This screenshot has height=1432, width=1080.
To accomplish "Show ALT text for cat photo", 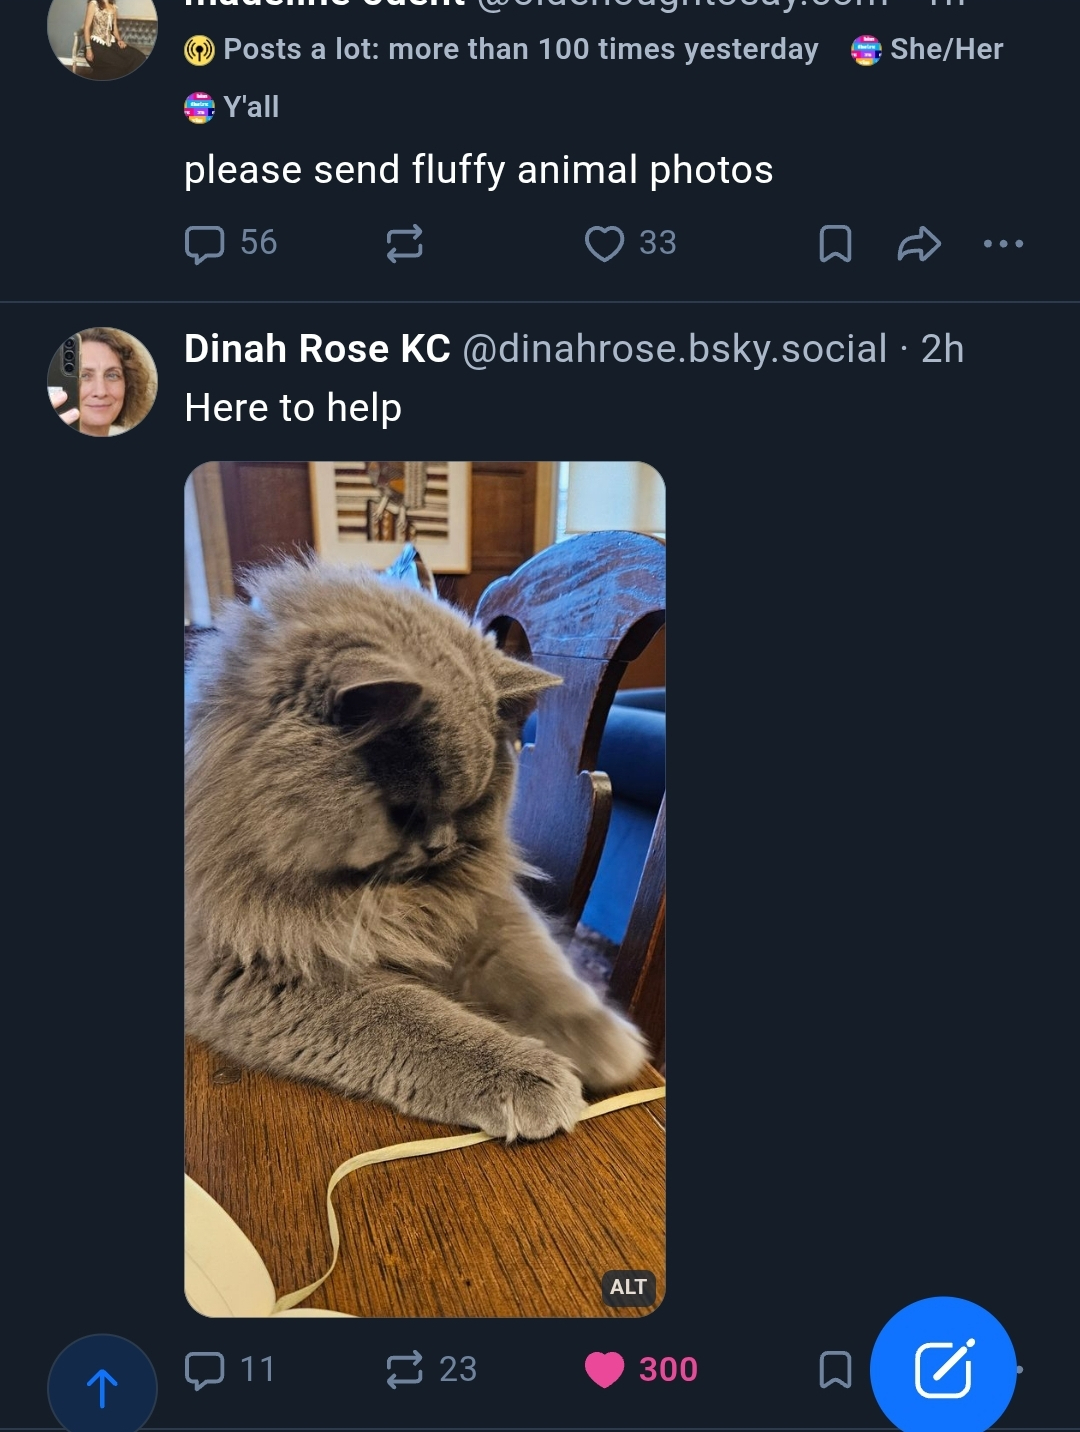I will (x=628, y=1287).
